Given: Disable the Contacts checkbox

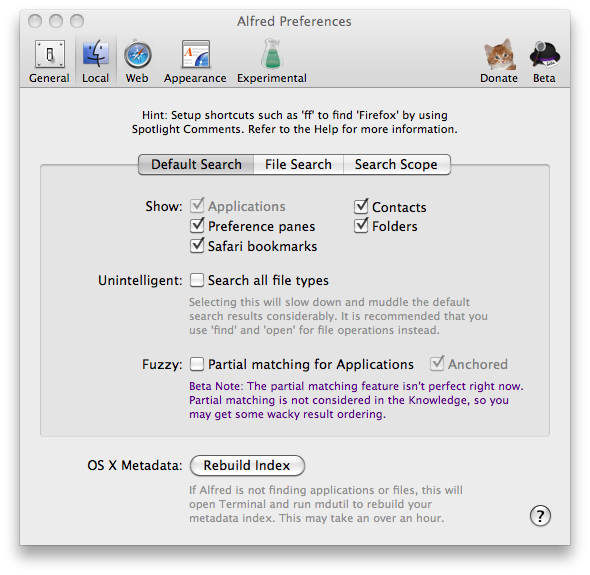Looking at the screenshot, I should coord(361,206).
